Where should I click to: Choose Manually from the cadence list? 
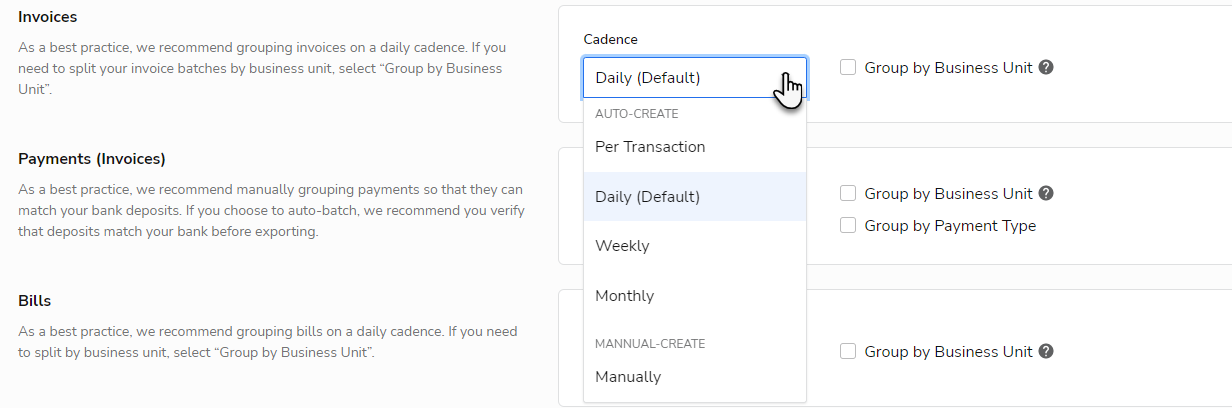pos(628,377)
